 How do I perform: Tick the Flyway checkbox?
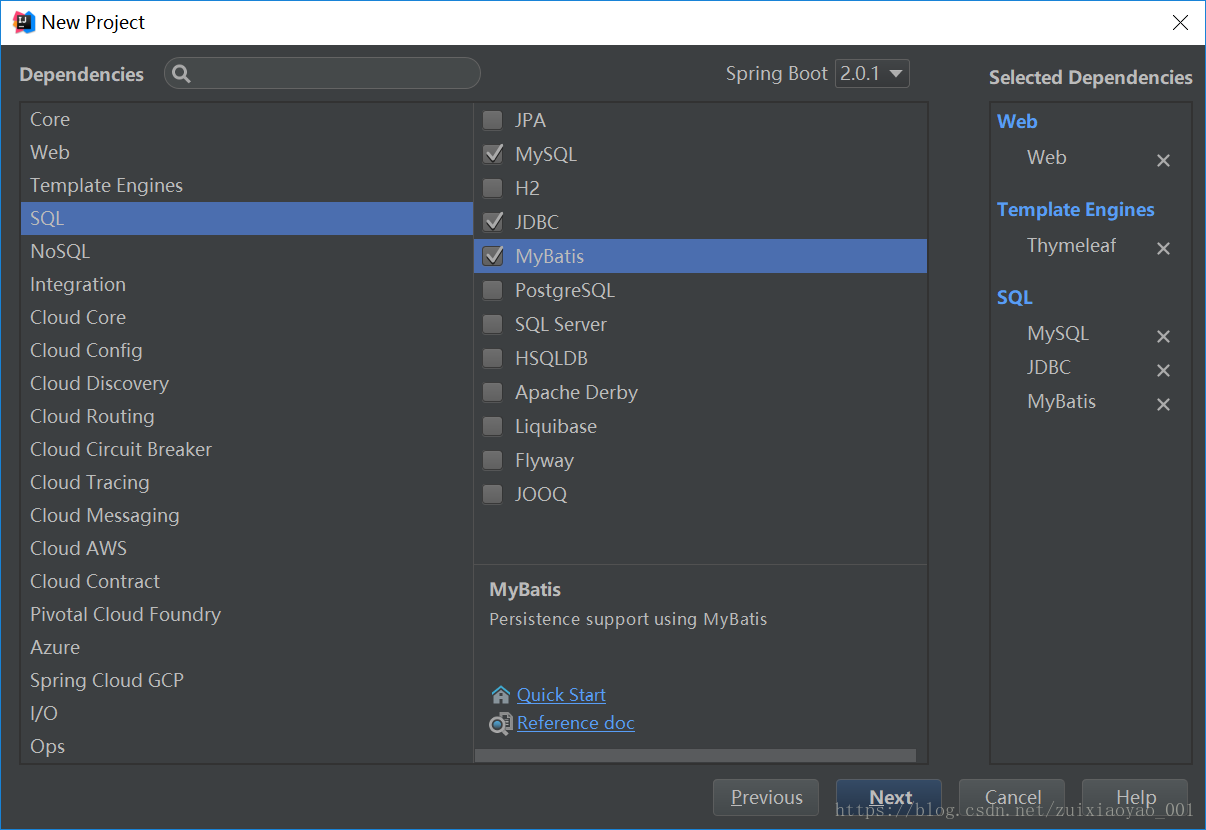[x=493, y=460]
